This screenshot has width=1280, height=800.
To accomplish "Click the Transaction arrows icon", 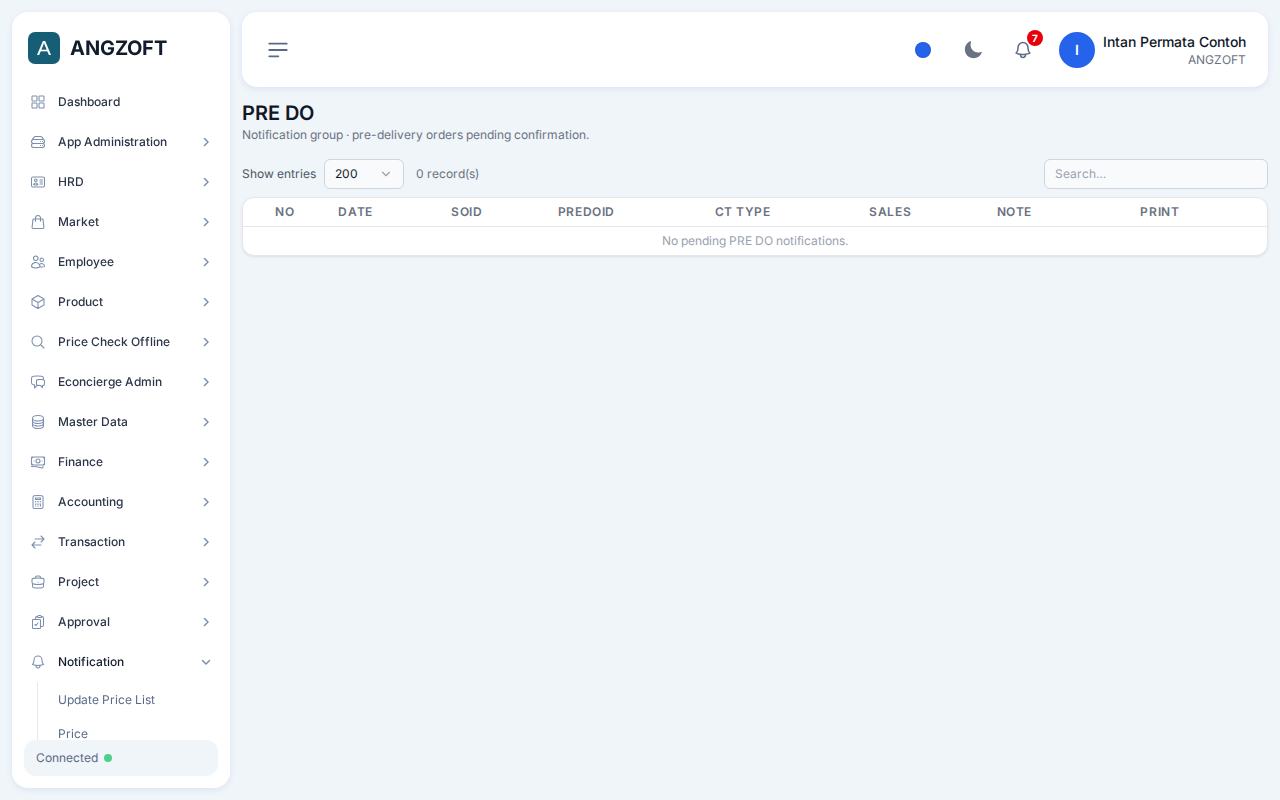I will click(x=38, y=542).
